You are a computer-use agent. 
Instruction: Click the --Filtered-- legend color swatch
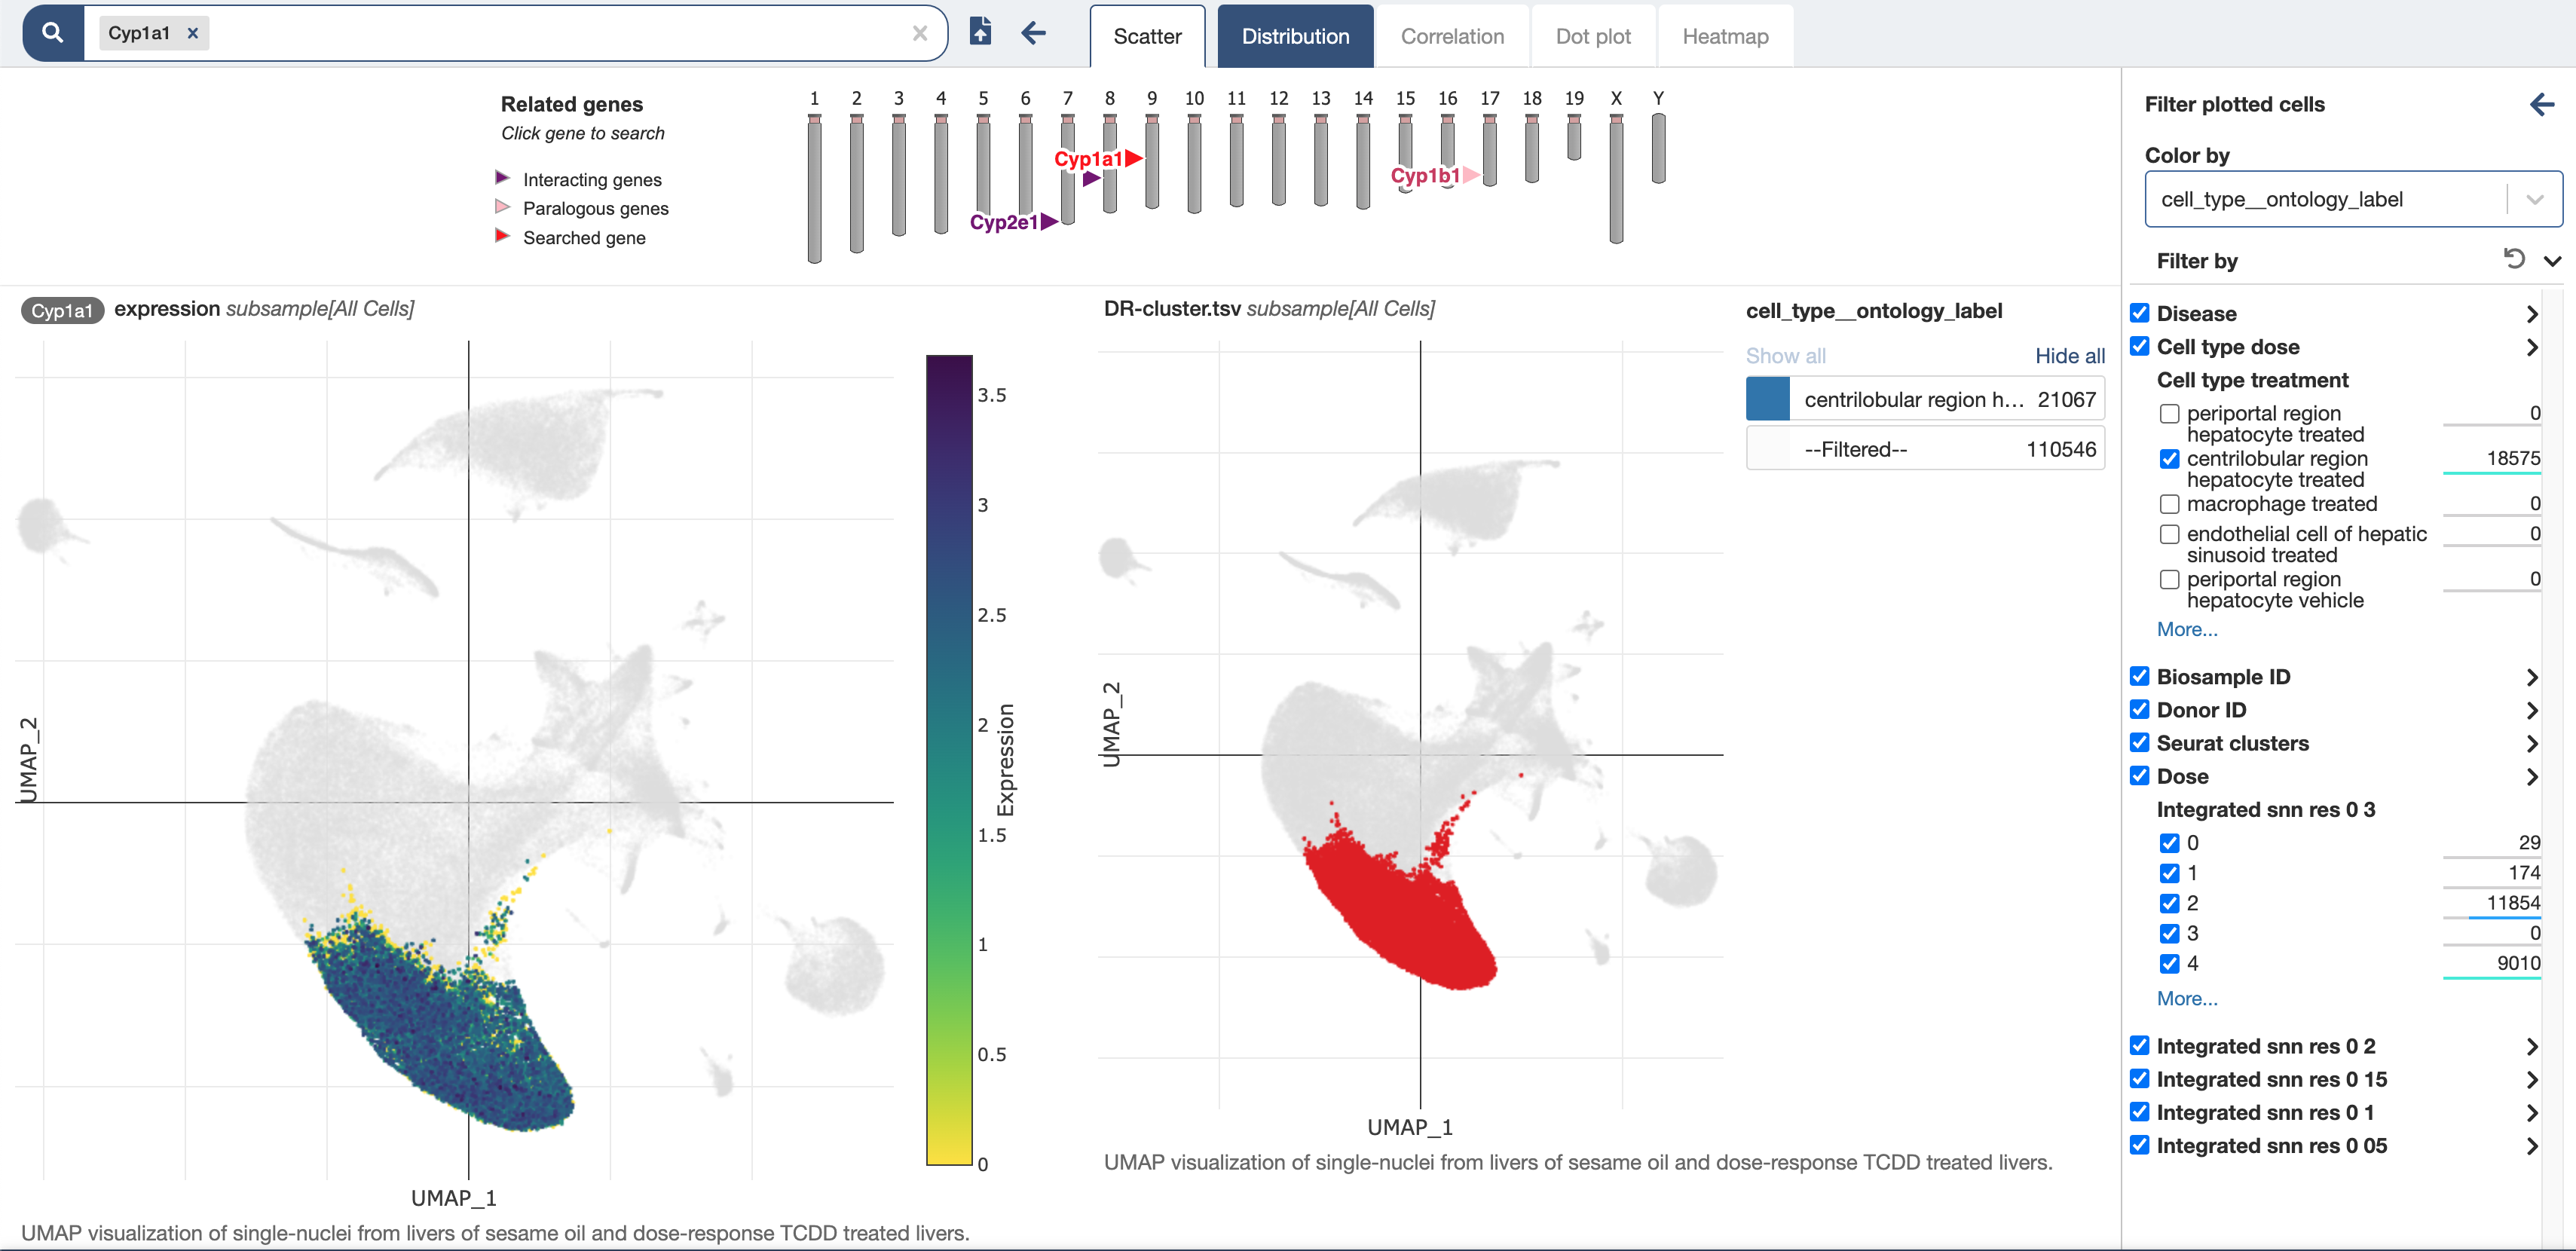(x=1767, y=449)
